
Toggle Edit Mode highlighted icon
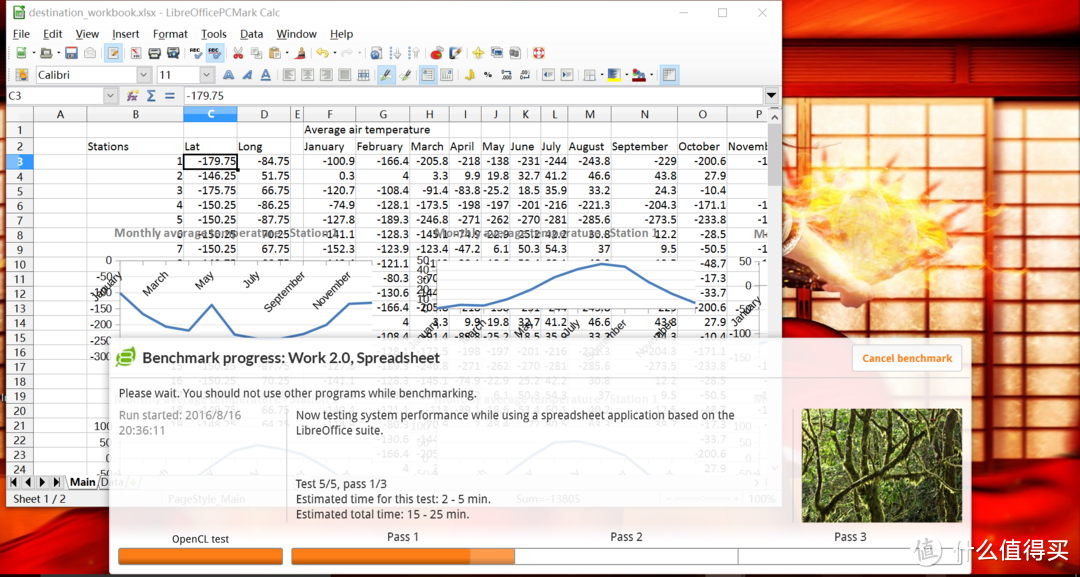click(x=113, y=53)
